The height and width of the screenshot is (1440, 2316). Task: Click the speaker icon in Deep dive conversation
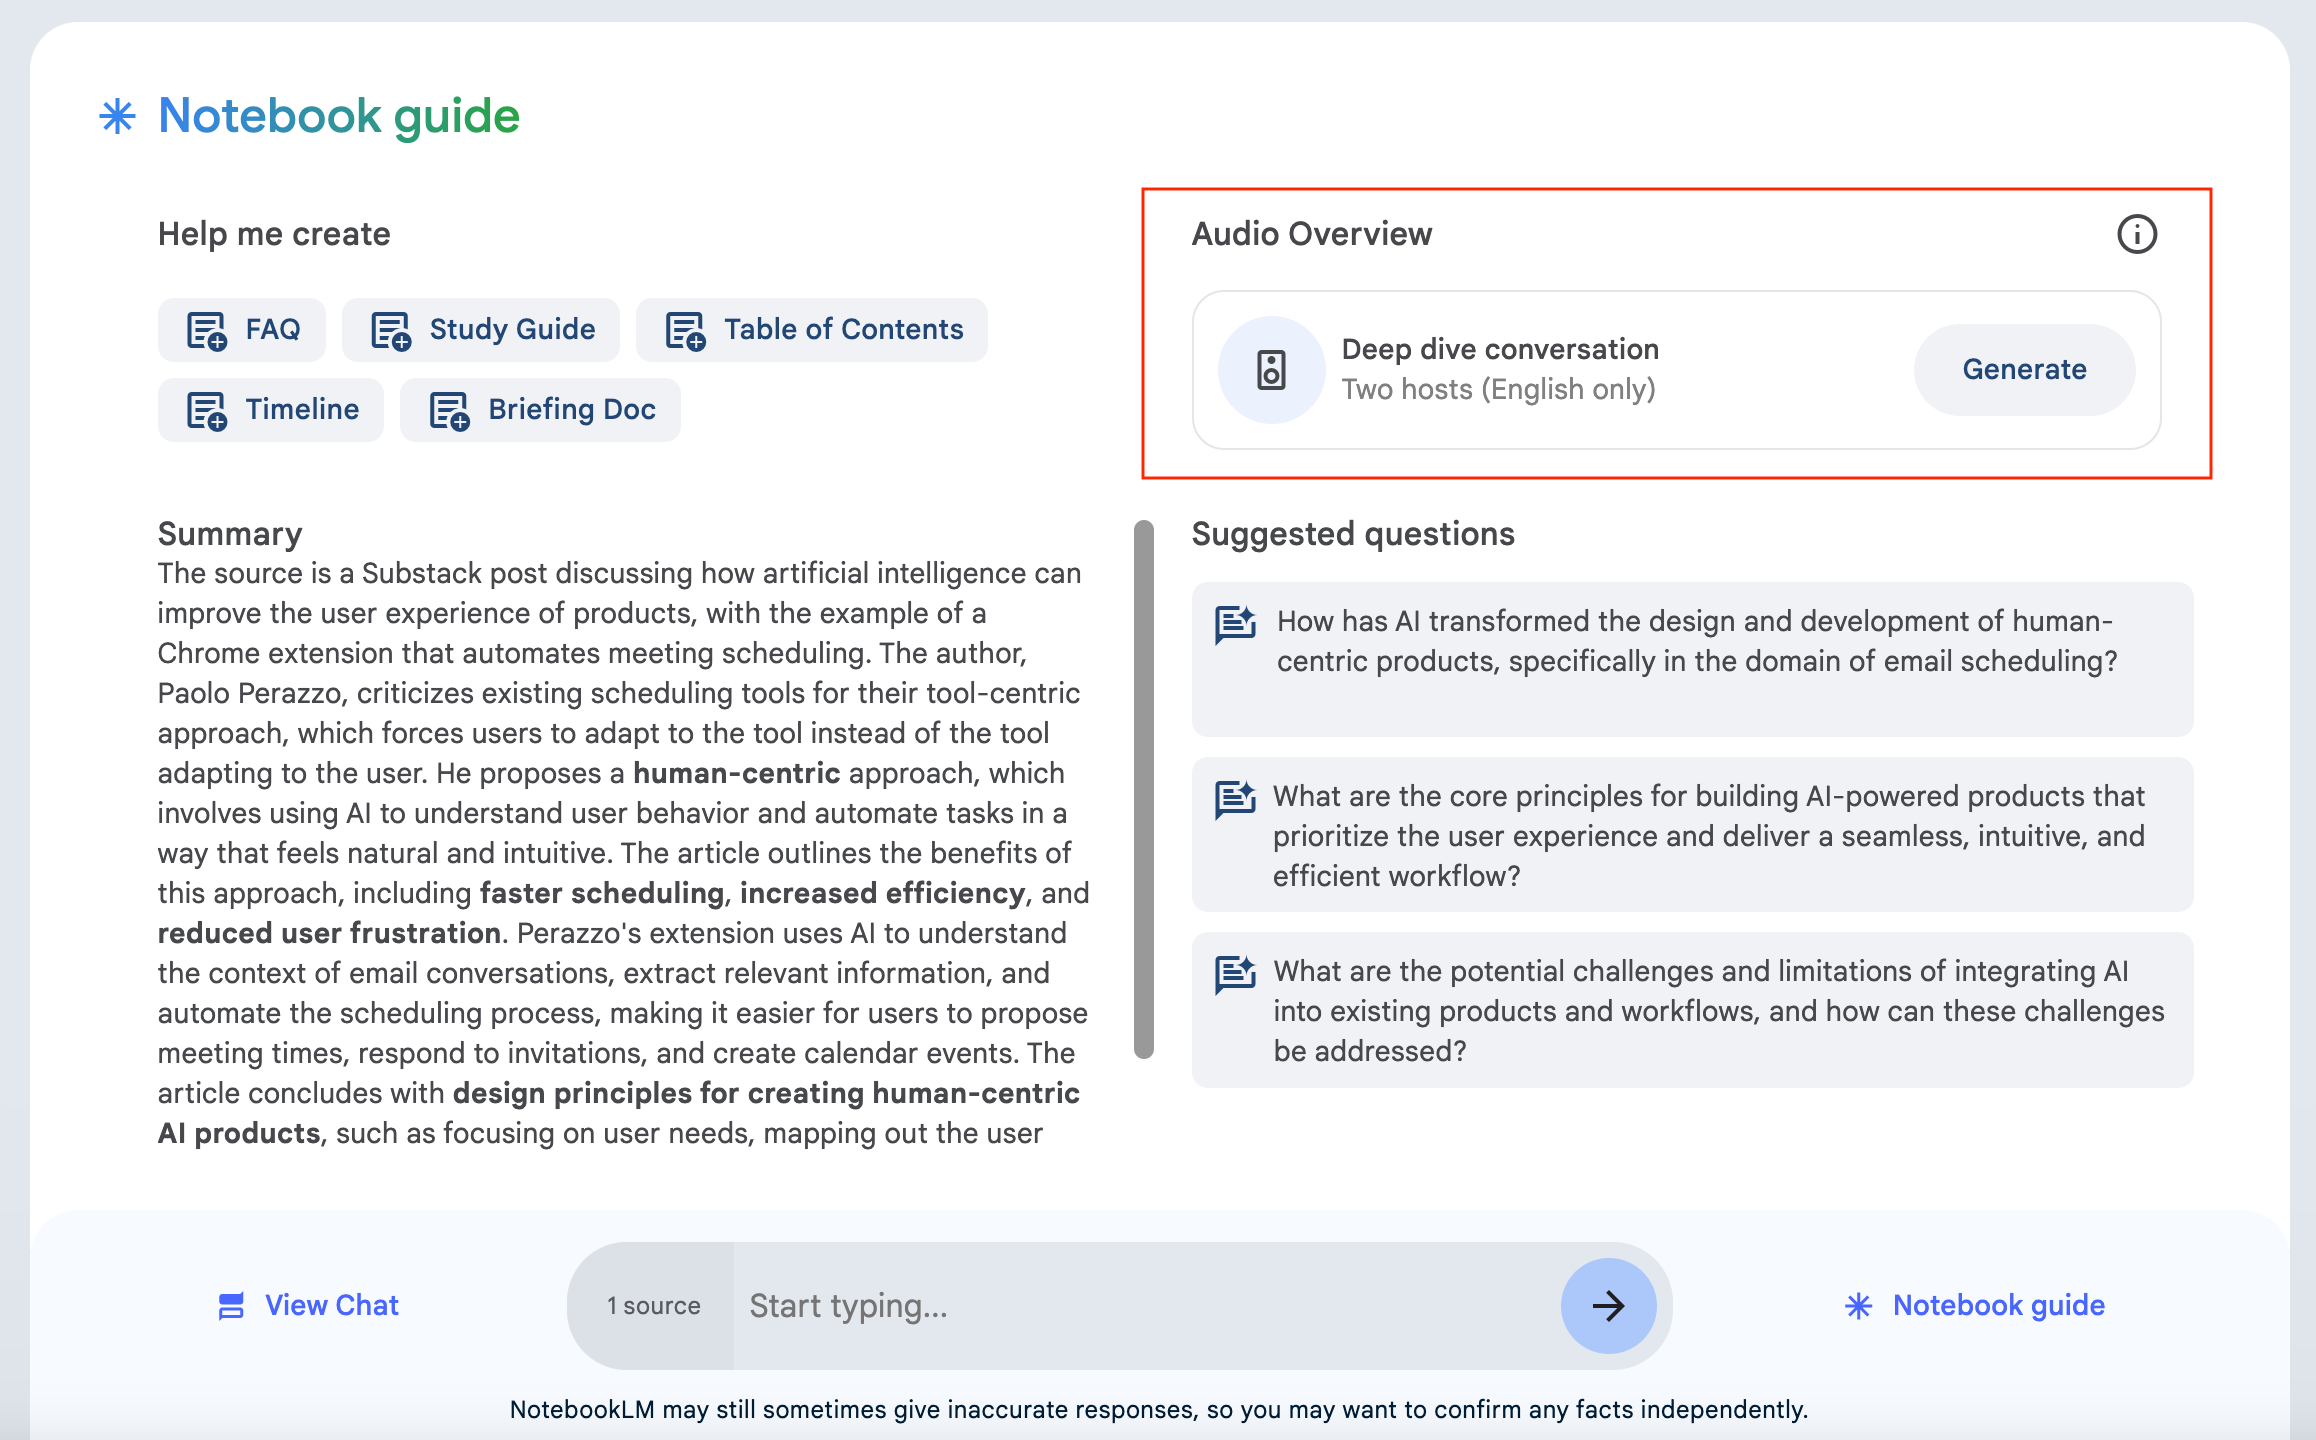pyautogui.click(x=1271, y=370)
